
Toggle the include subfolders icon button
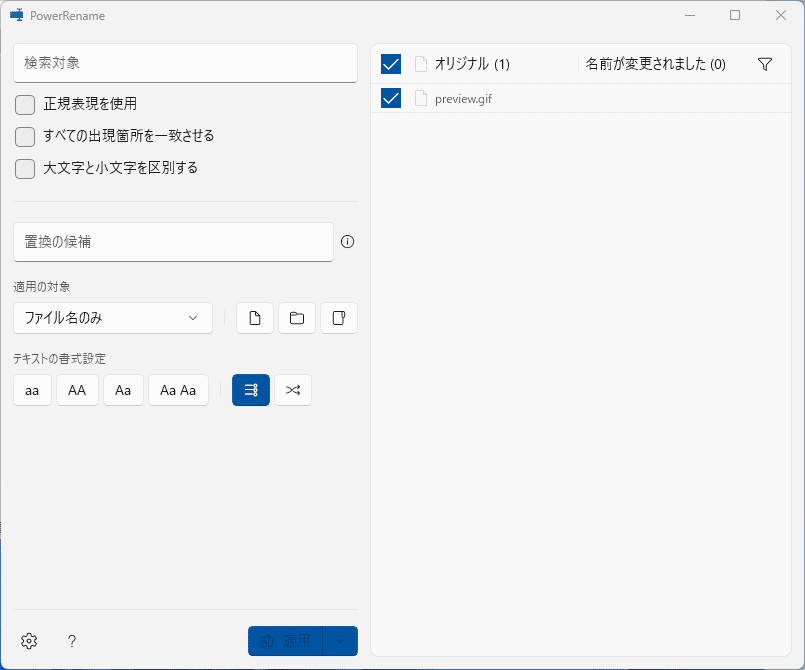tap(339, 318)
